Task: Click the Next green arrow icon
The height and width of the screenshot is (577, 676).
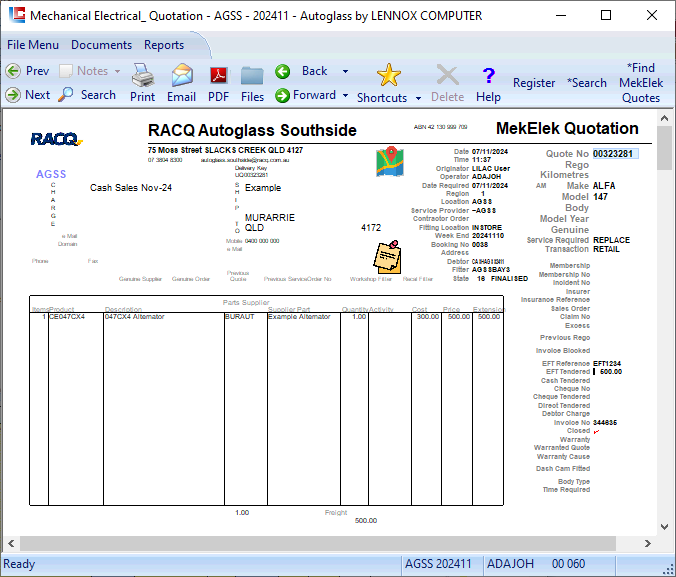Action: 13,95
